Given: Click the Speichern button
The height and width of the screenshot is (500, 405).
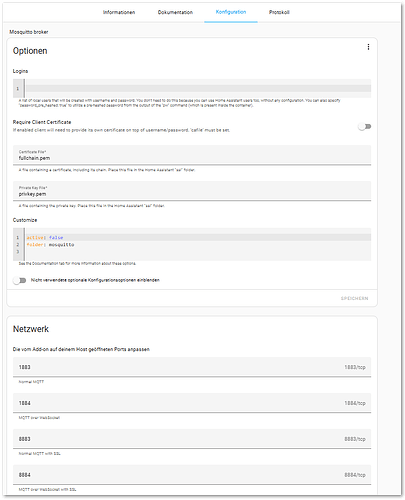Looking at the screenshot, I should pyautogui.click(x=354, y=298).
